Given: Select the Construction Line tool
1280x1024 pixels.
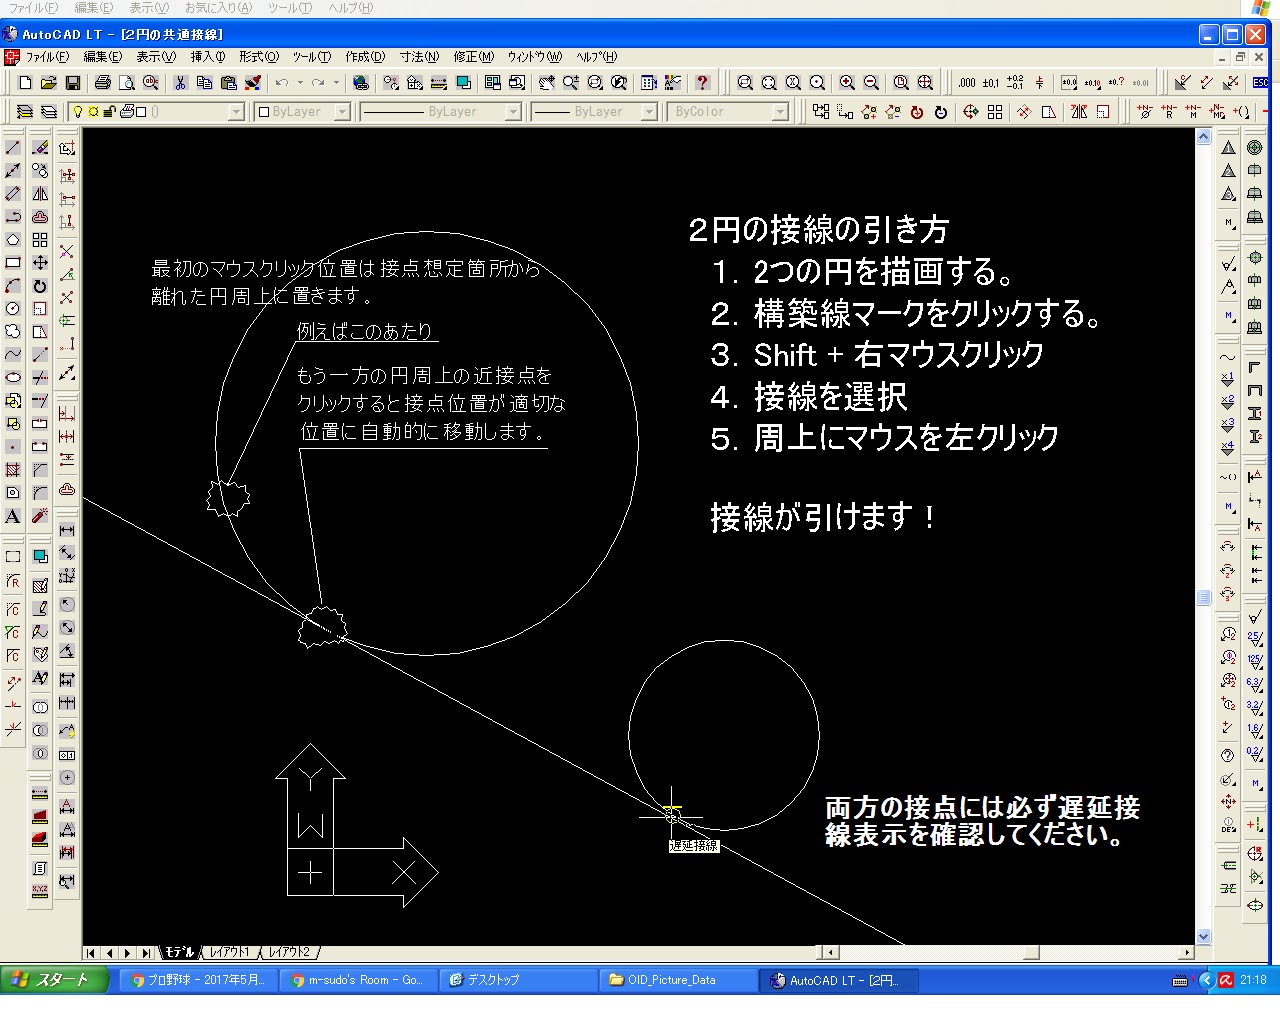Looking at the screenshot, I should click(x=12, y=170).
